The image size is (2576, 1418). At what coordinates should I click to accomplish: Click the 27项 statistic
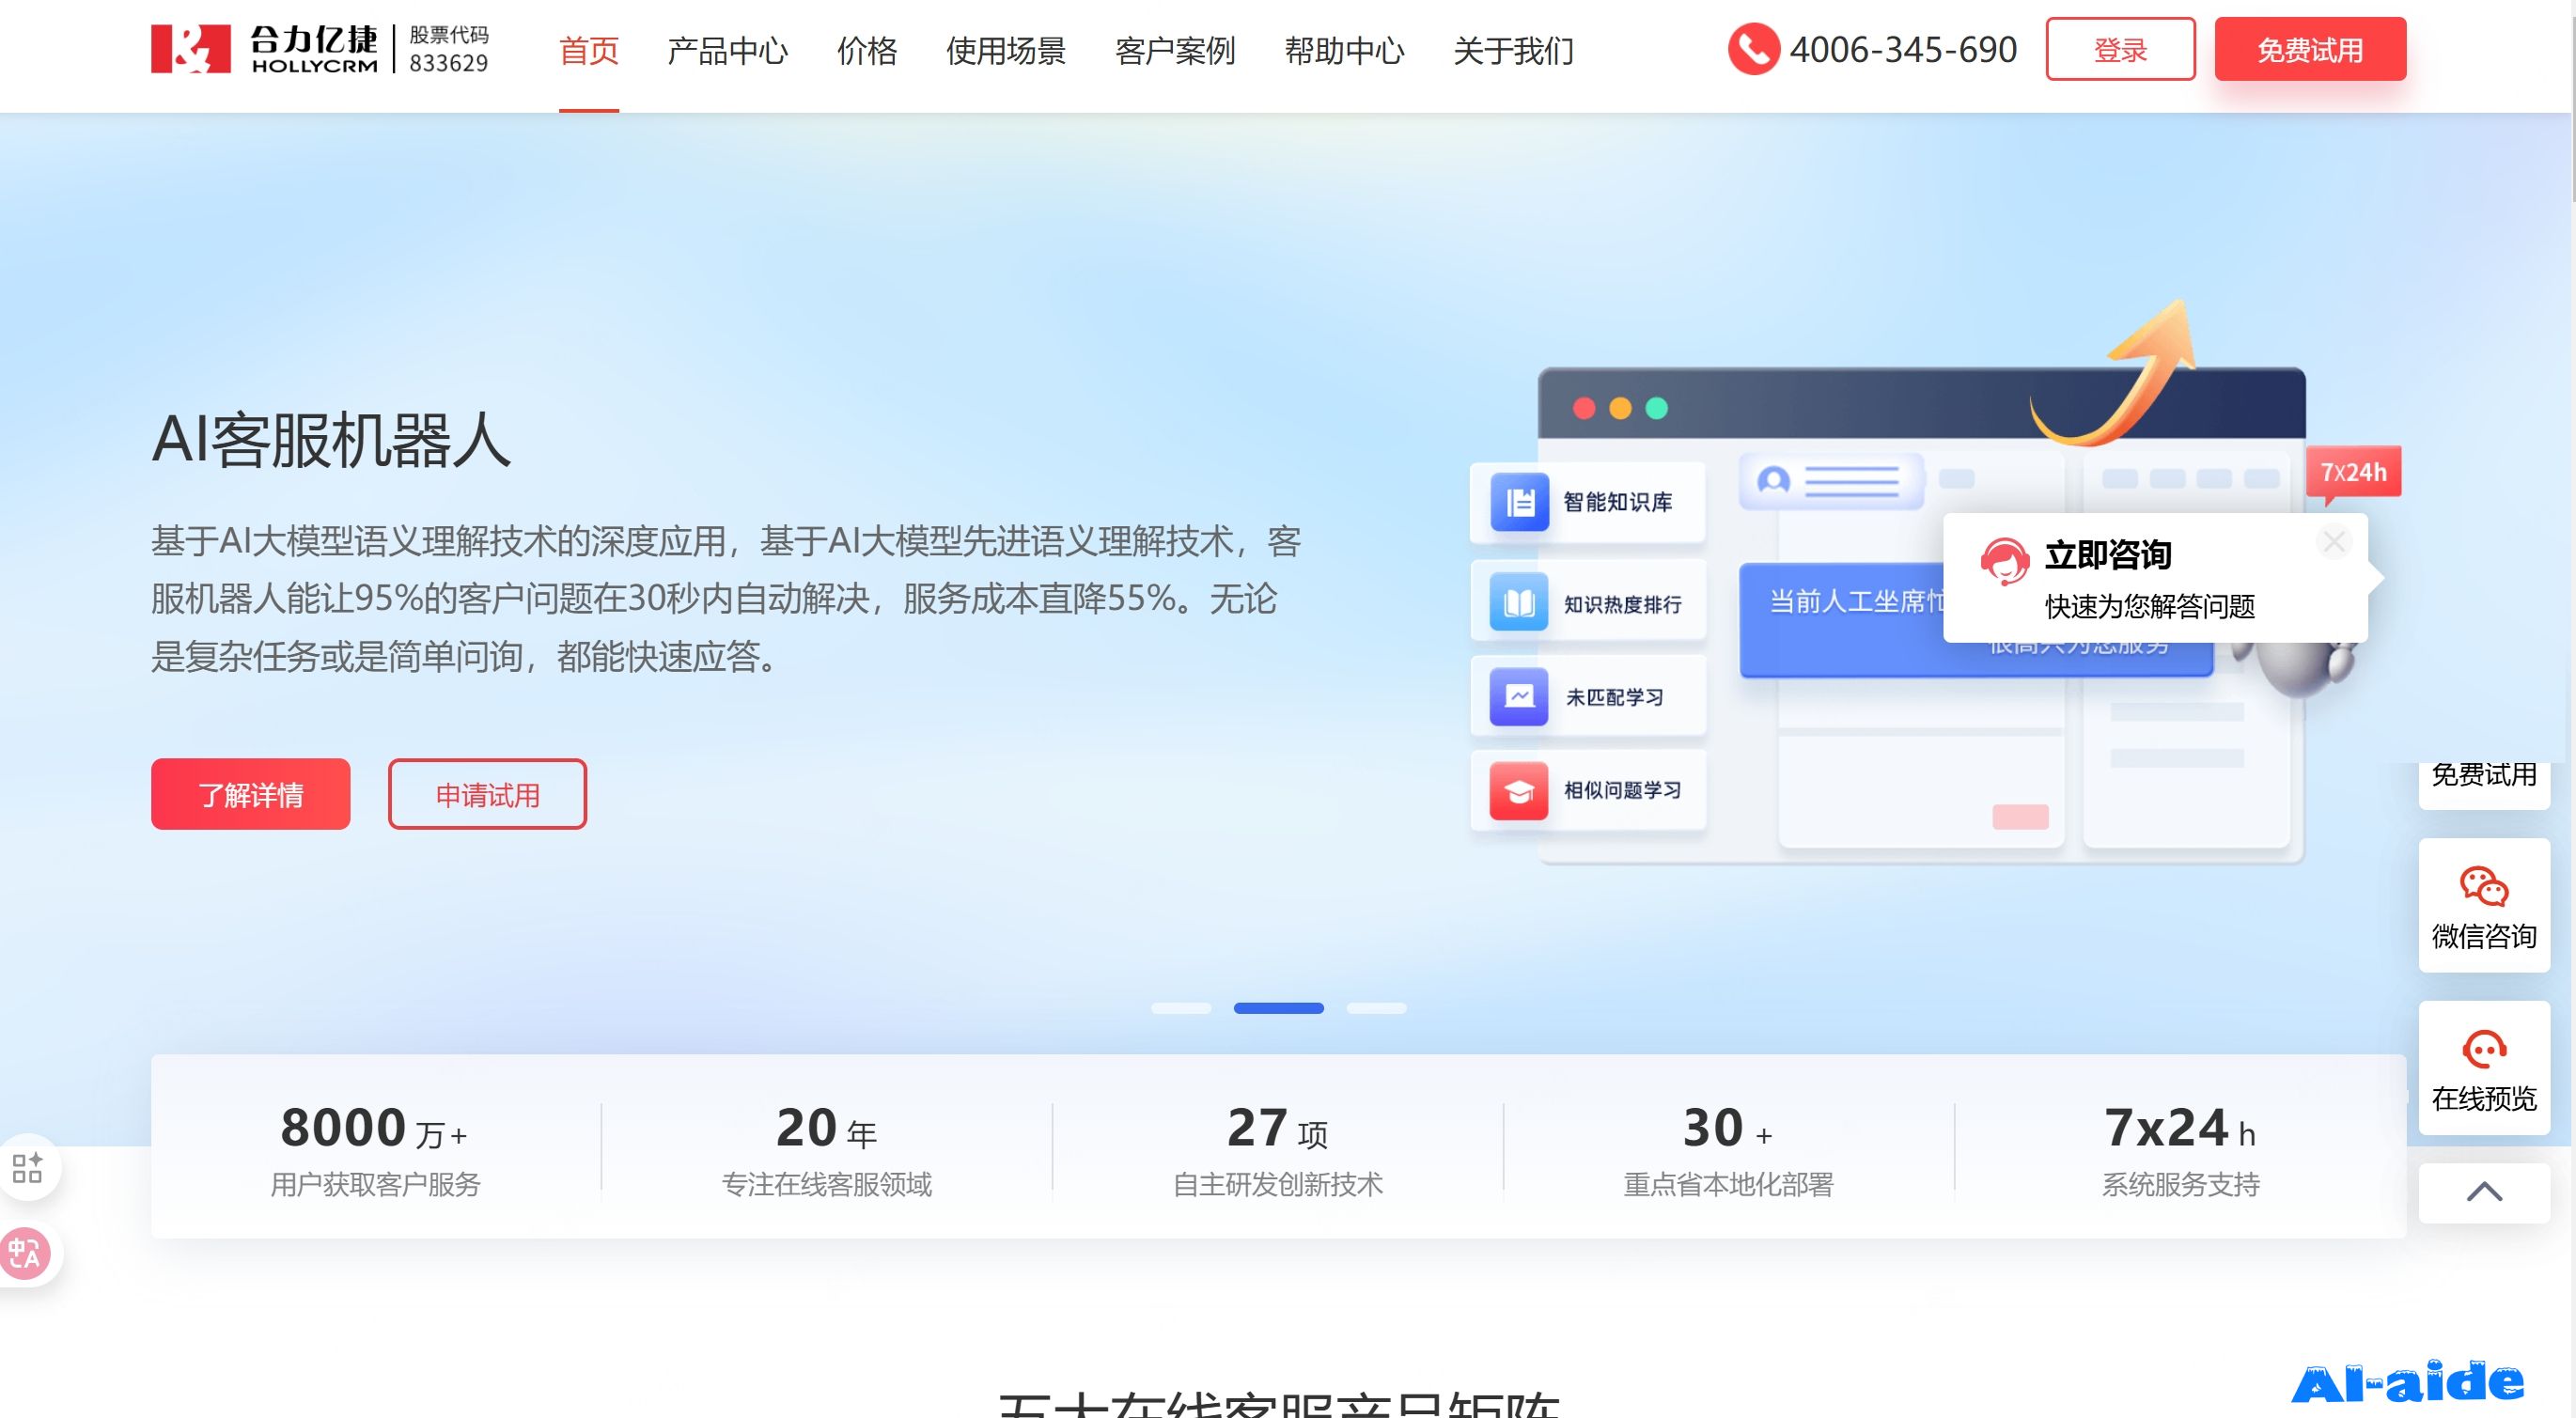click(1277, 1128)
